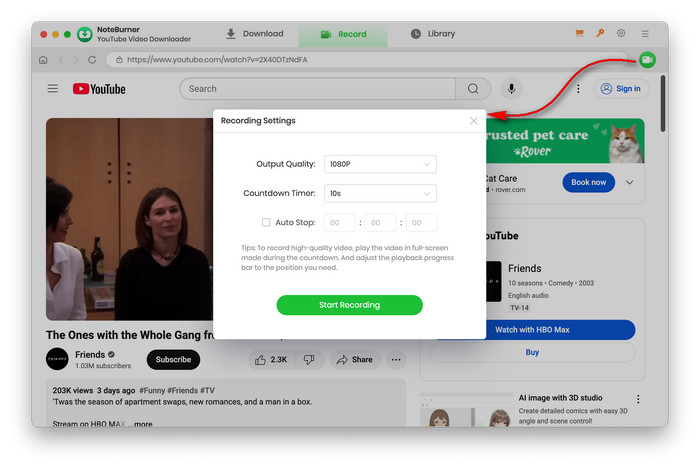Open the Countdown Timer dropdown
This screenshot has width=700, height=469.
[x=380, y=193]
